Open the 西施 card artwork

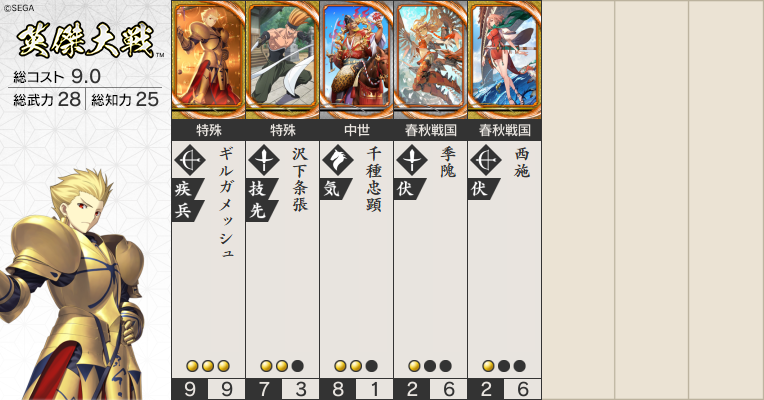[x=505, y=59]
